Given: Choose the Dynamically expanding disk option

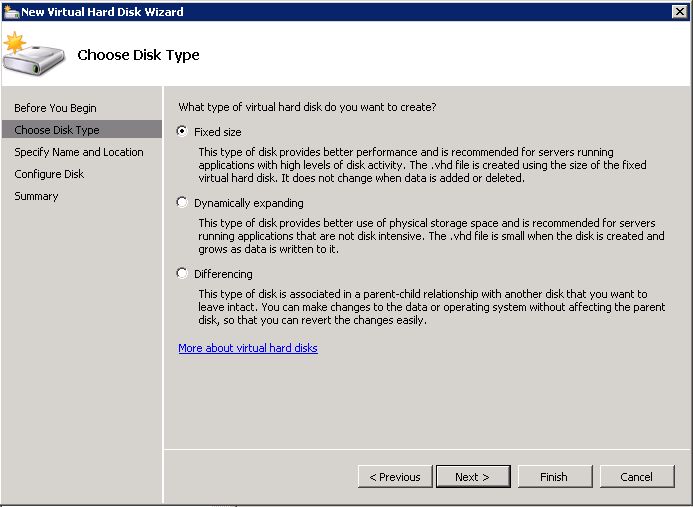Looking at the screenshot, I should [182, 202].
